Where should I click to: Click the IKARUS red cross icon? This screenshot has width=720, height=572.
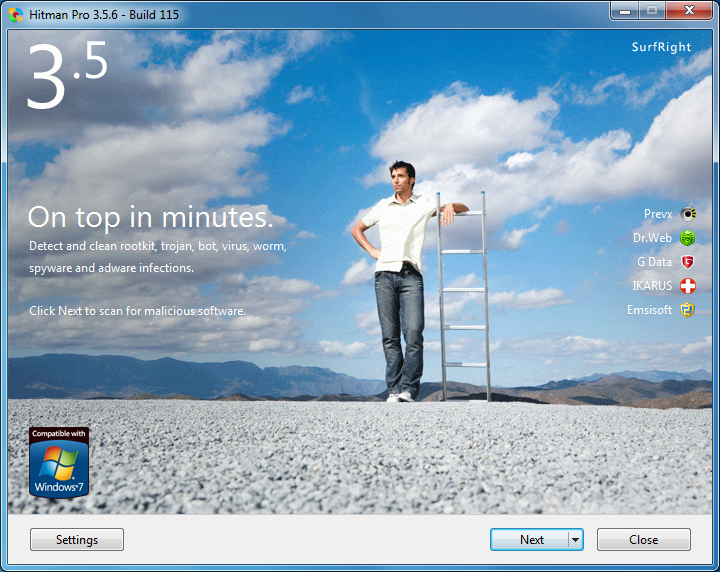coord(687,286)
